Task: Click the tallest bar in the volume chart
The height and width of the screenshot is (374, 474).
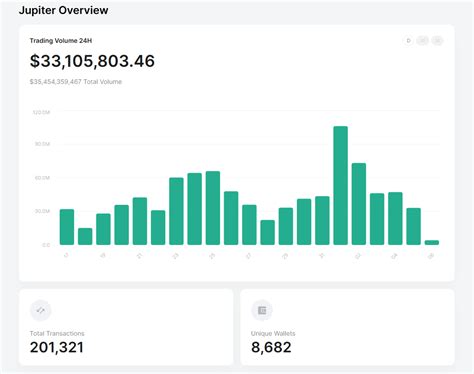Action: coord(340,186)
